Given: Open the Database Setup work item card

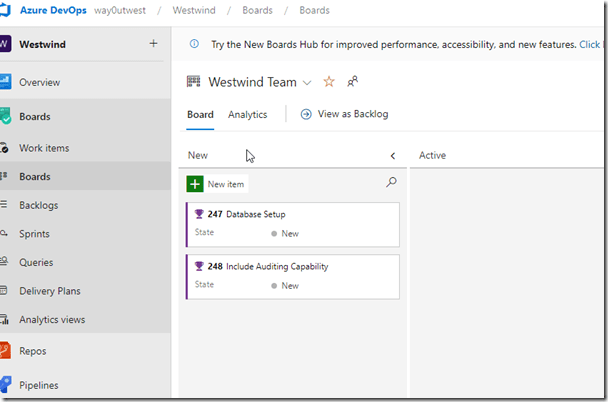Looking at the screenshot, I should coord(256,214).
